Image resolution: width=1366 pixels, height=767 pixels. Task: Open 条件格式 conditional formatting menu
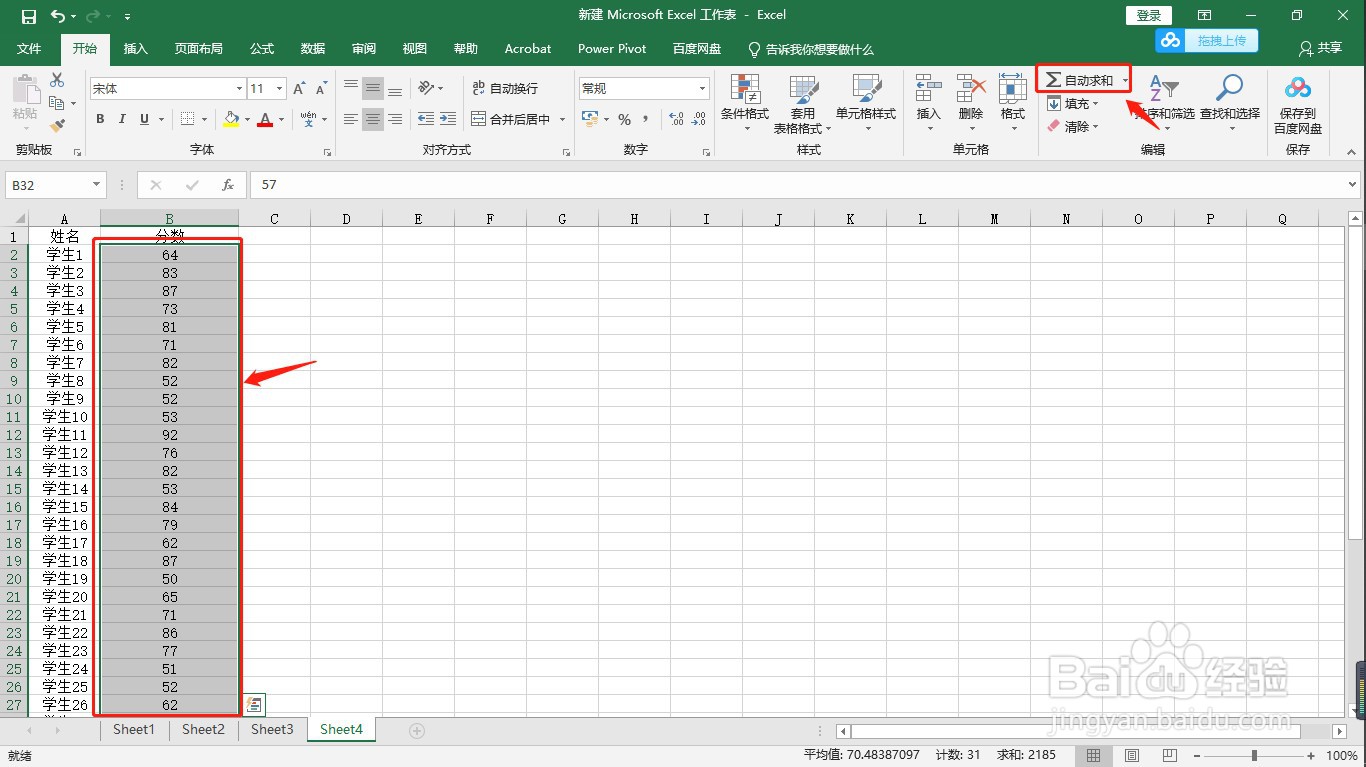[745, 103]
